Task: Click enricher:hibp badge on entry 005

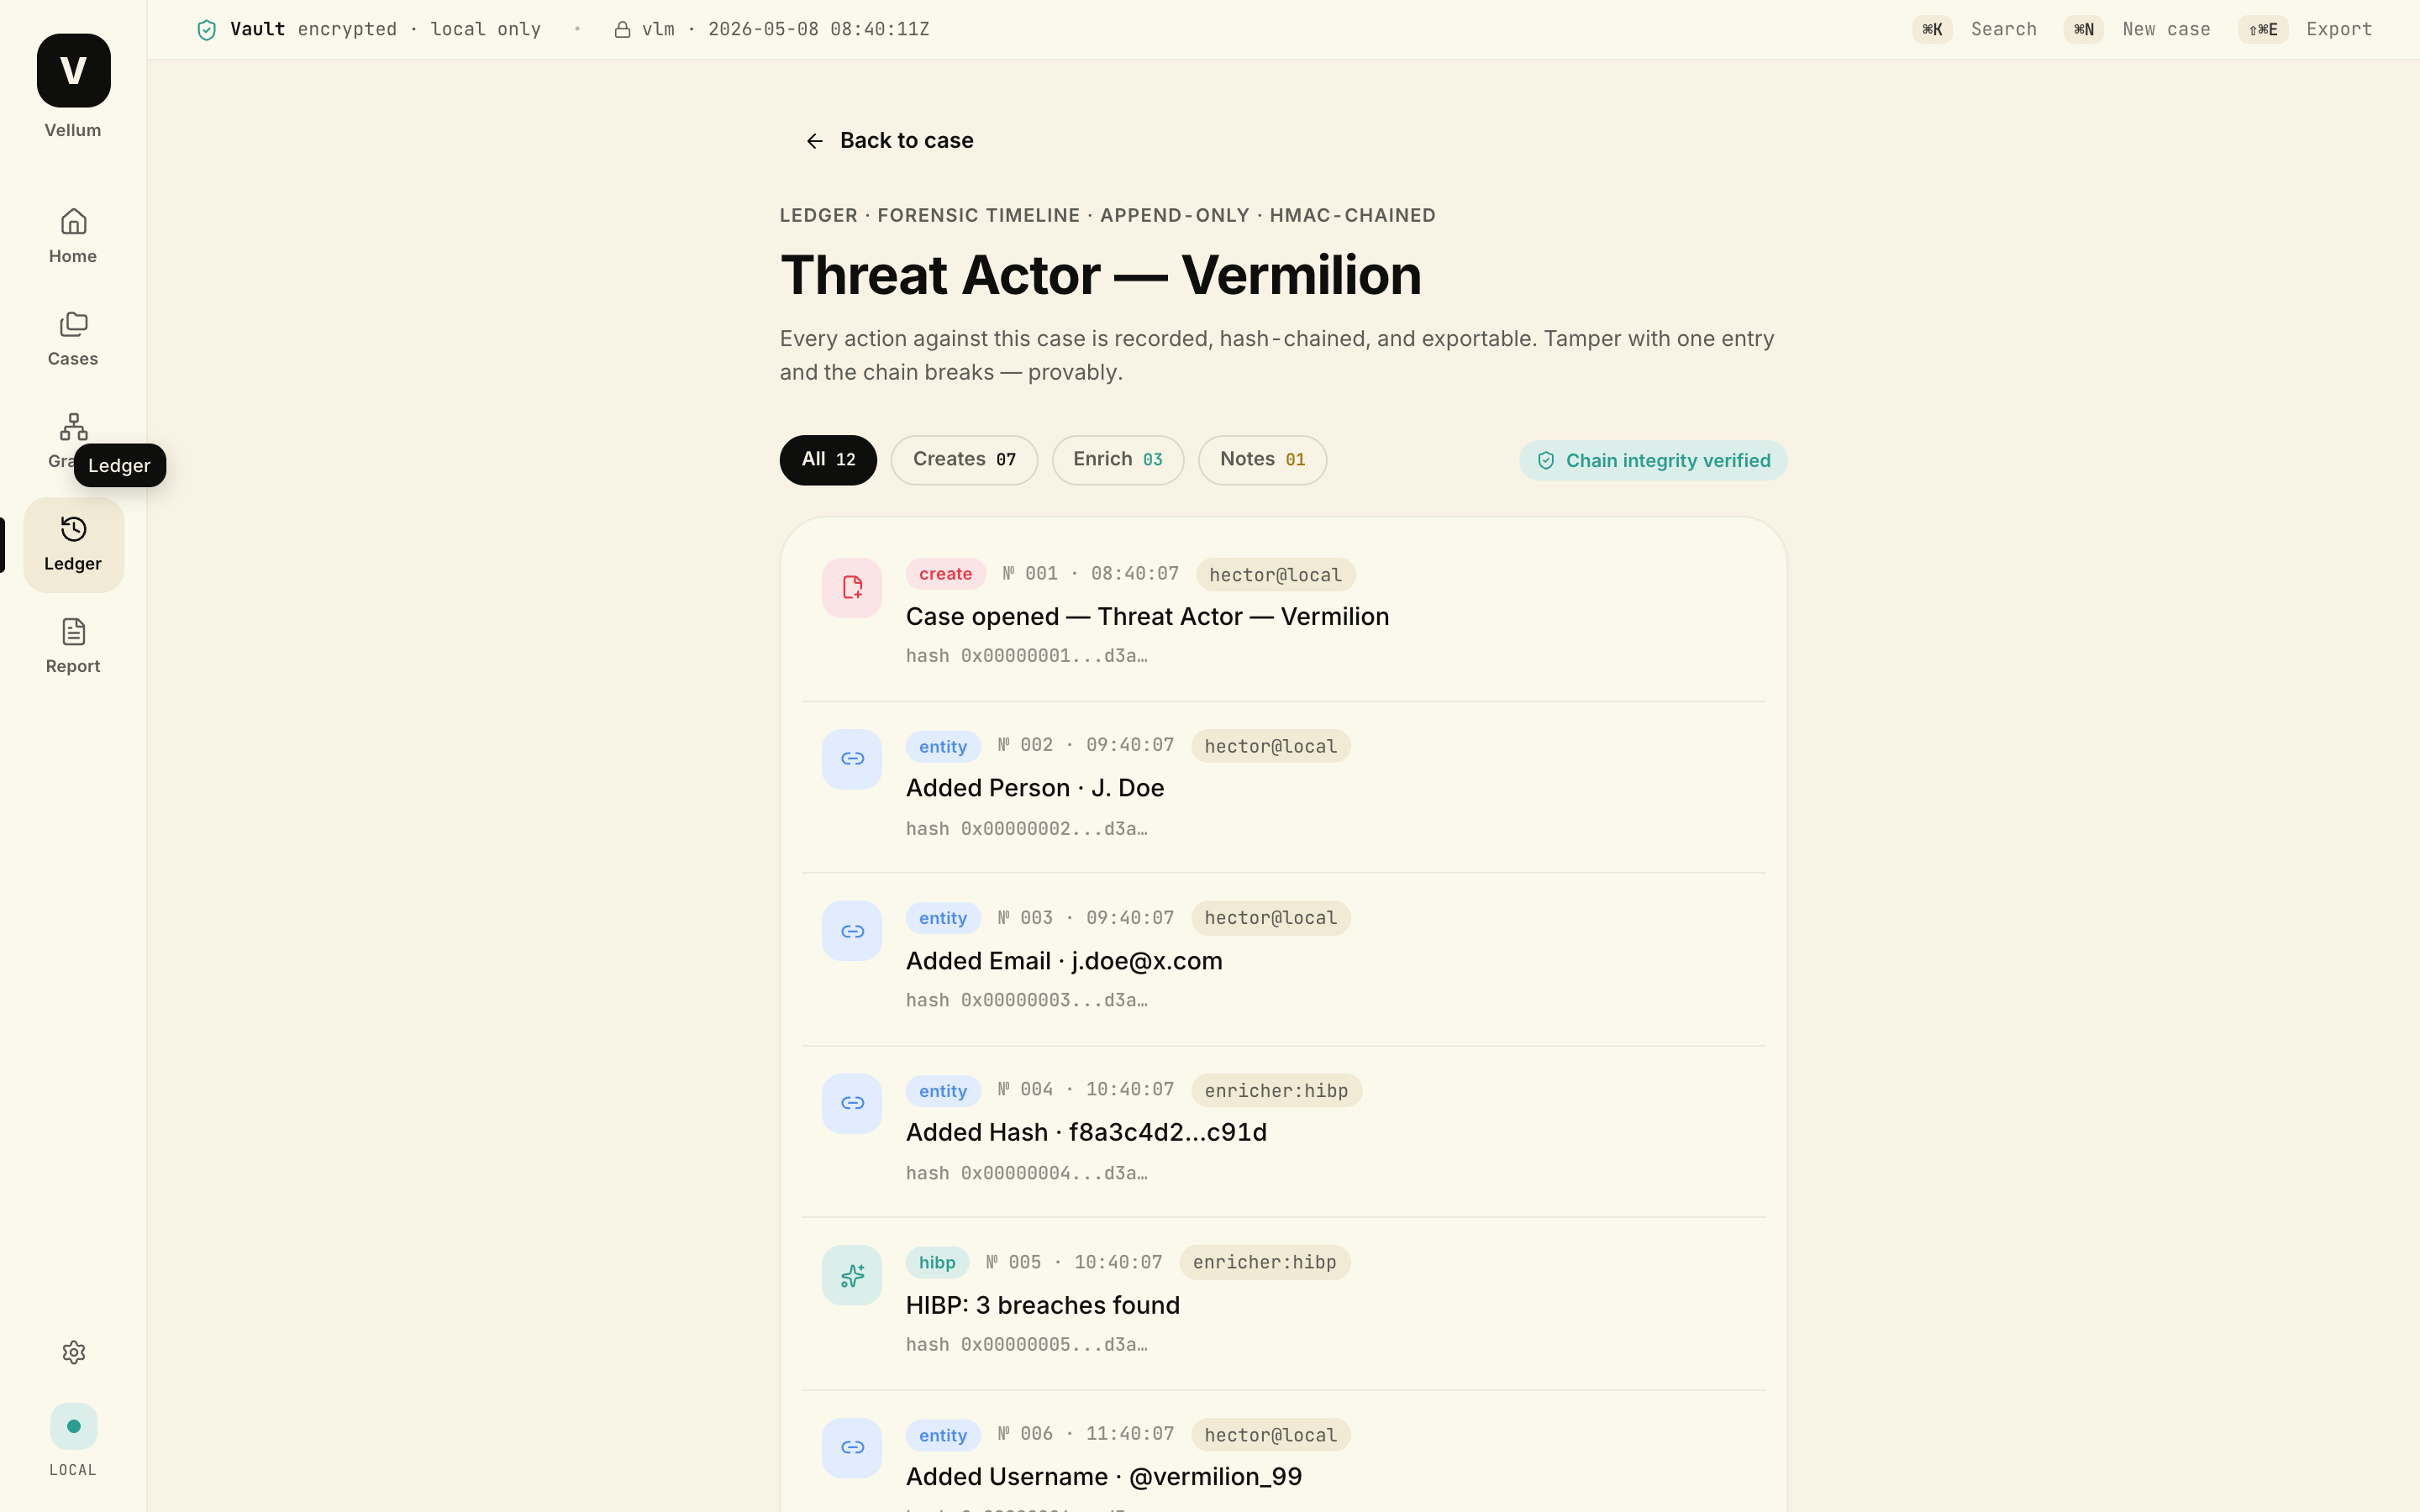Action: [1264, 1262]
